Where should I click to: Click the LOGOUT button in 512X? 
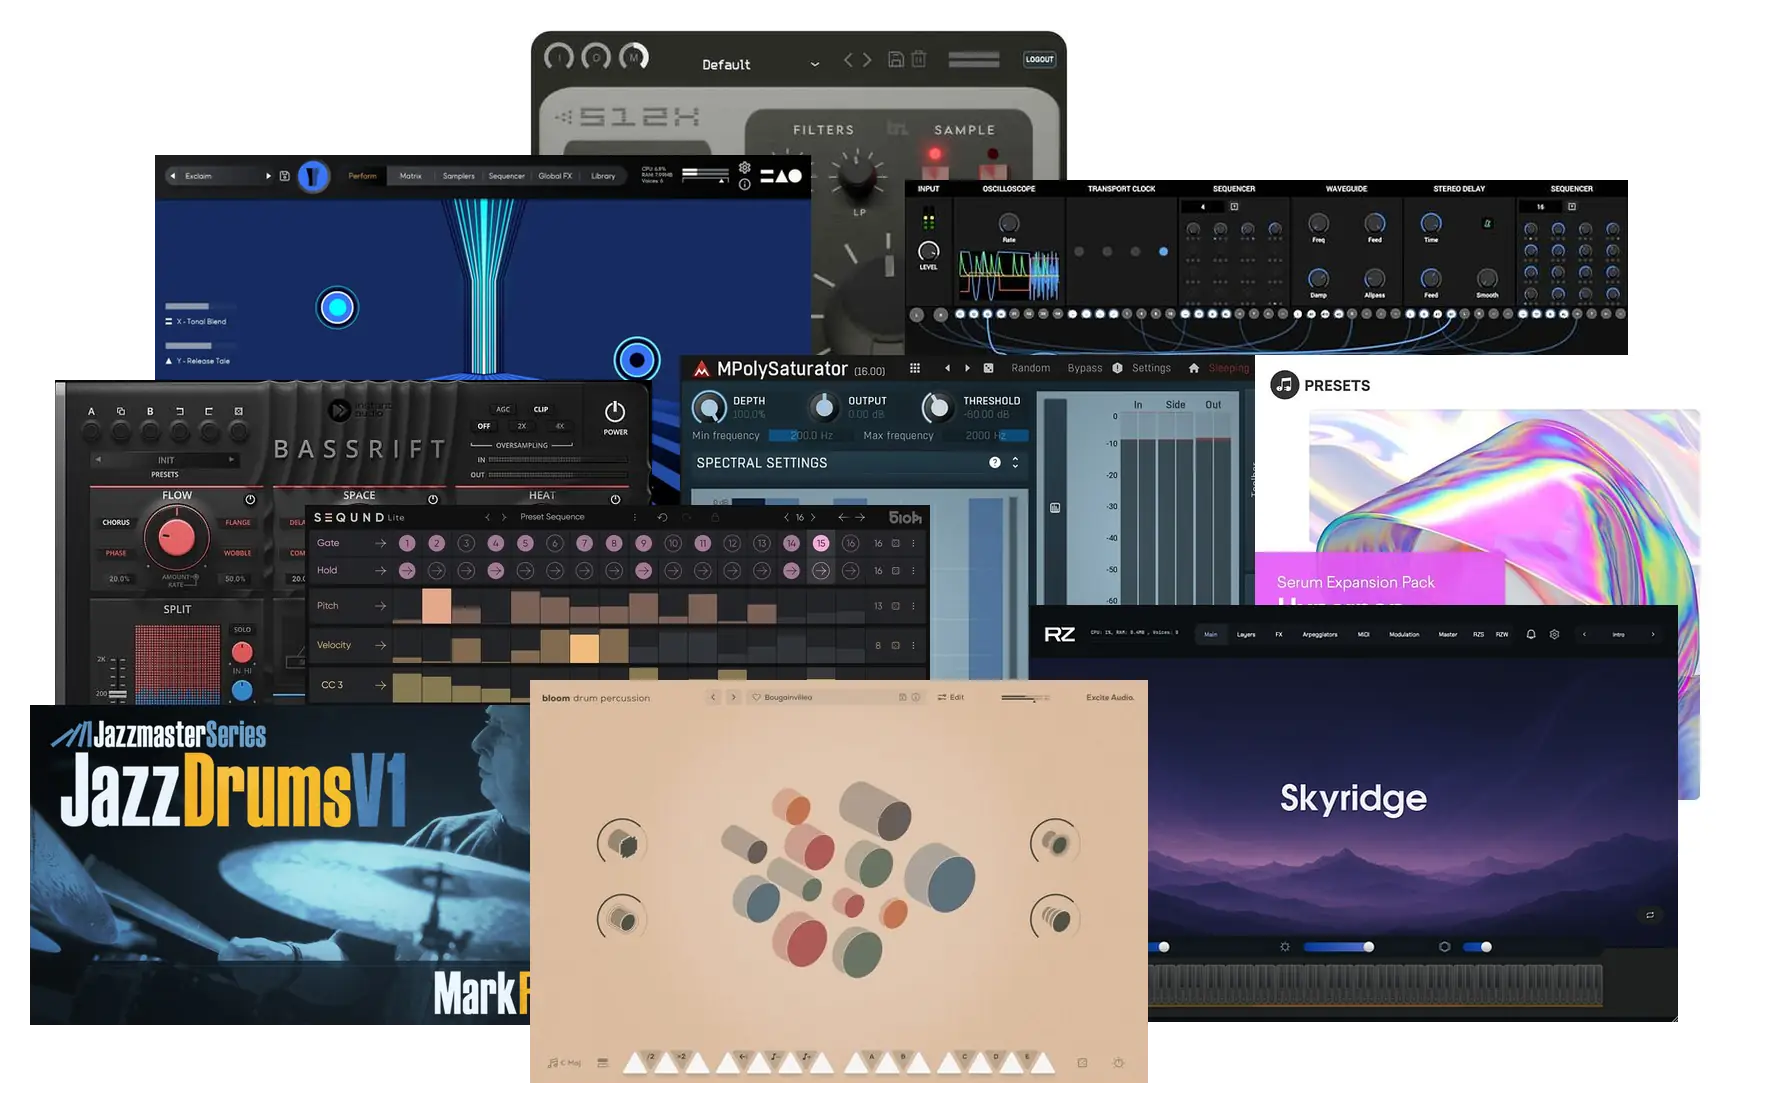pos(1039,59)
